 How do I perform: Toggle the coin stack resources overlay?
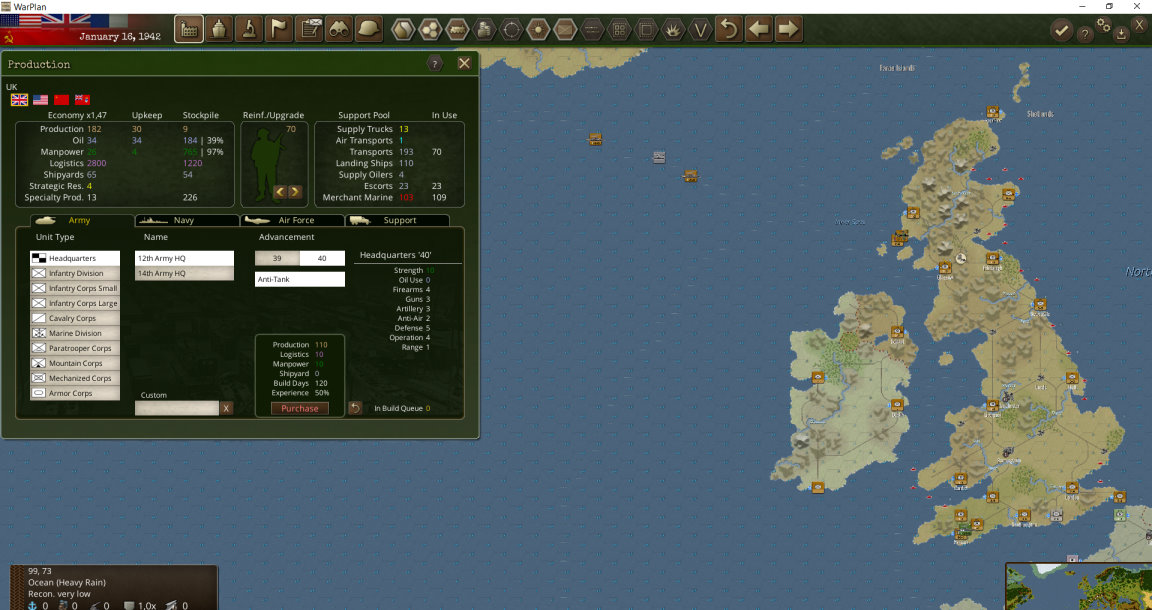click(484, 30)
